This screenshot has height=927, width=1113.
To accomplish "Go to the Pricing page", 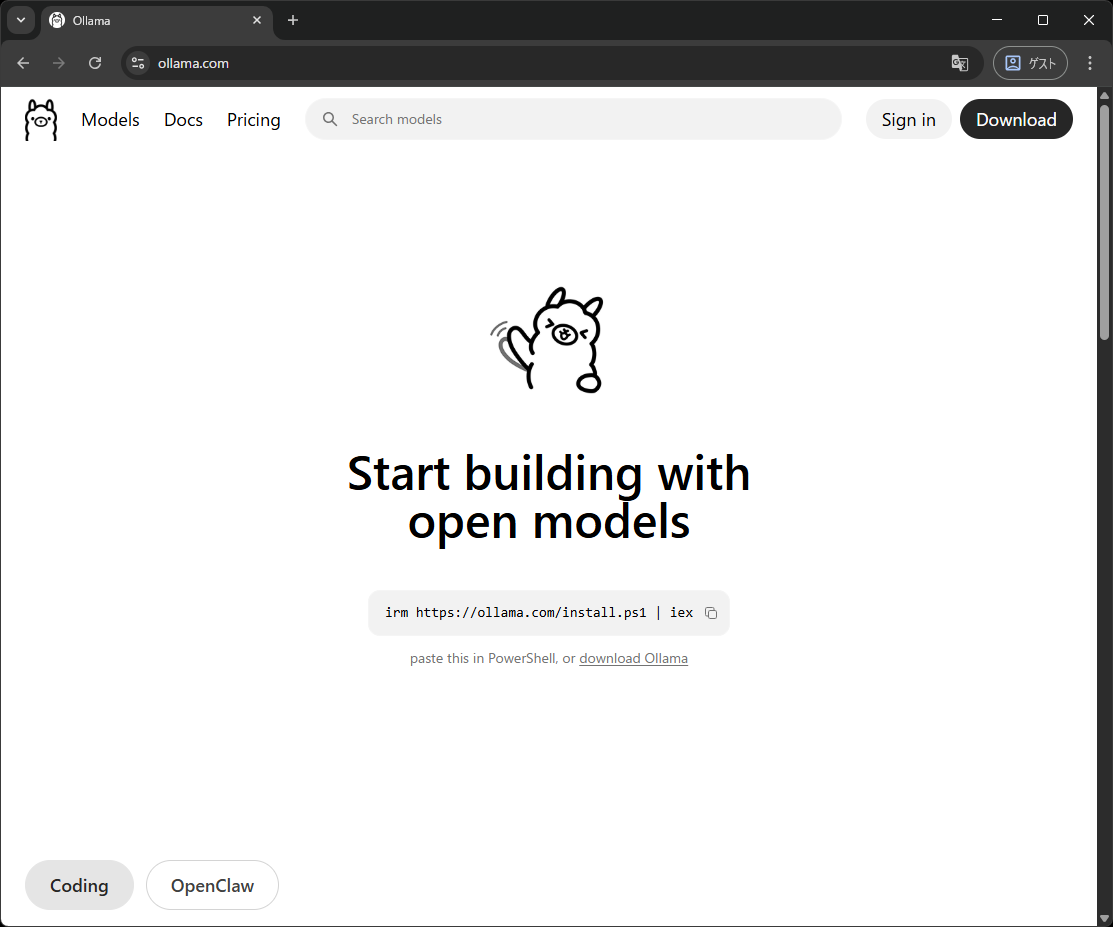I will coord(253,120).
